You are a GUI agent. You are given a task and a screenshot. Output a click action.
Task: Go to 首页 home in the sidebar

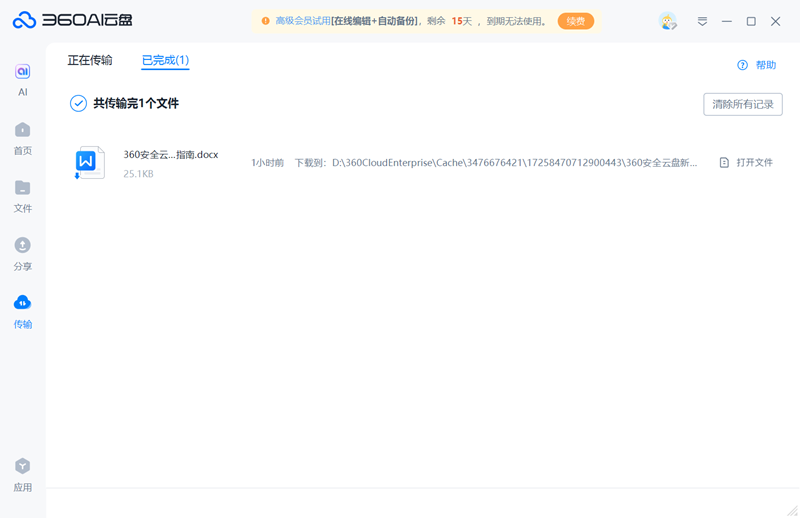point(22,137)
